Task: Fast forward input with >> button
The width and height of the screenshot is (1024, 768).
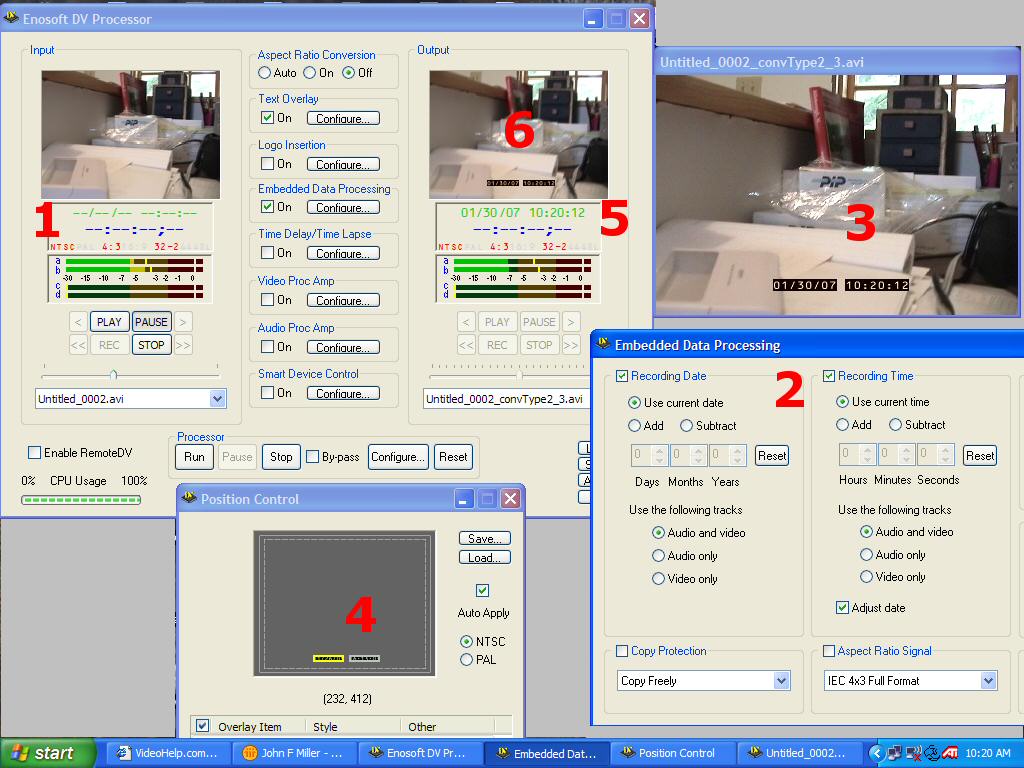Action: (183, 345)
